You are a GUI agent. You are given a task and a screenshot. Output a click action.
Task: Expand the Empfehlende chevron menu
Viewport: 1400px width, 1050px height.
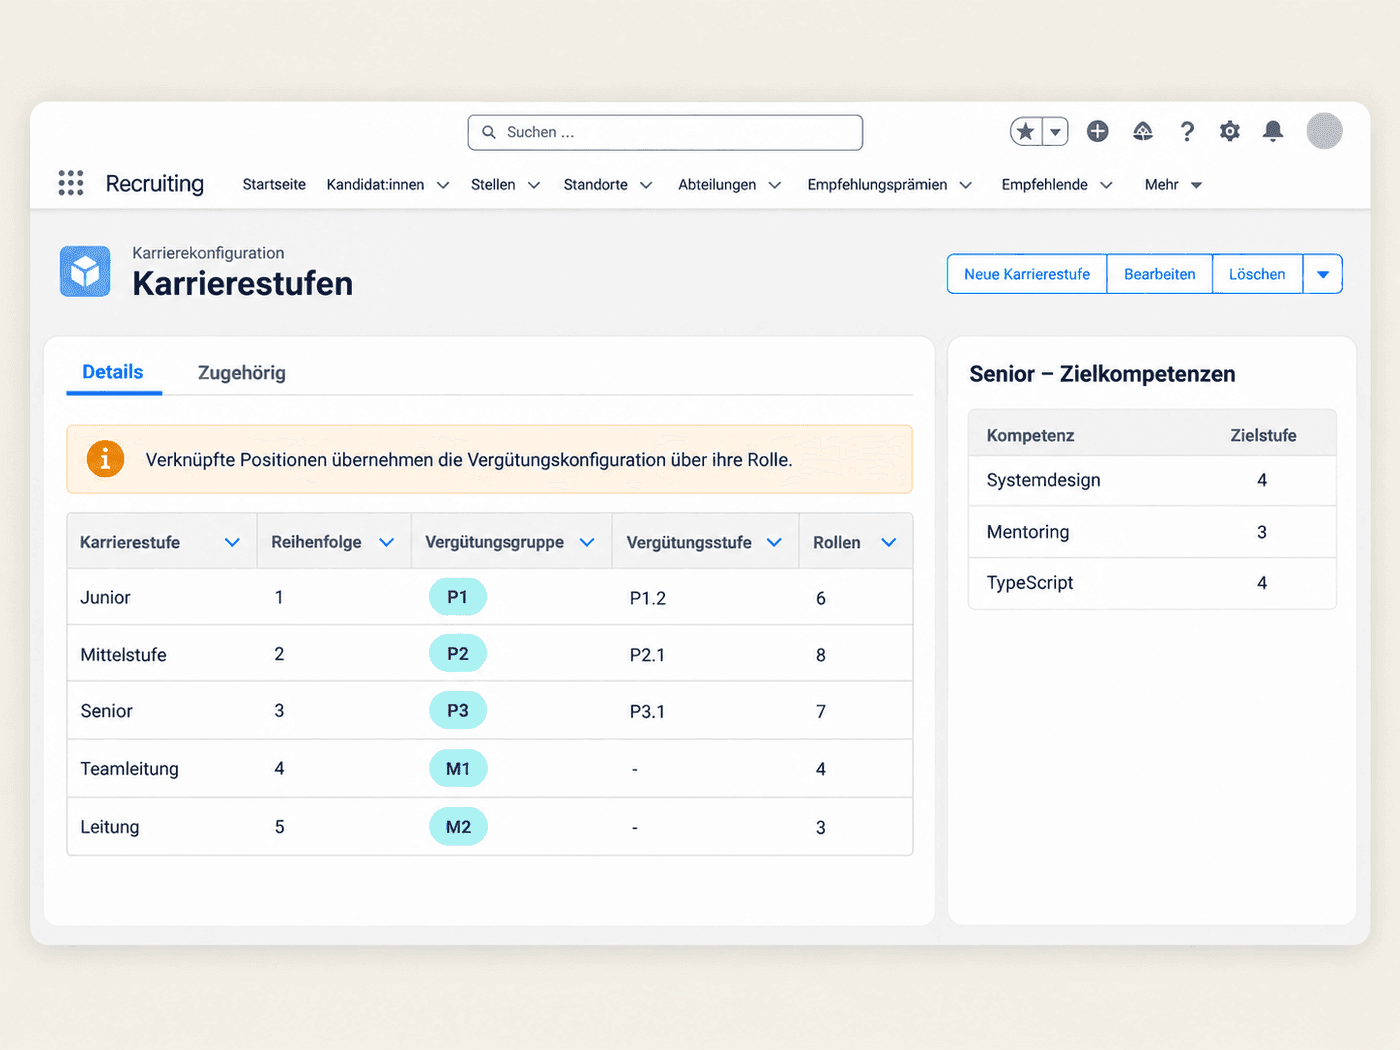click(1106, 185)
